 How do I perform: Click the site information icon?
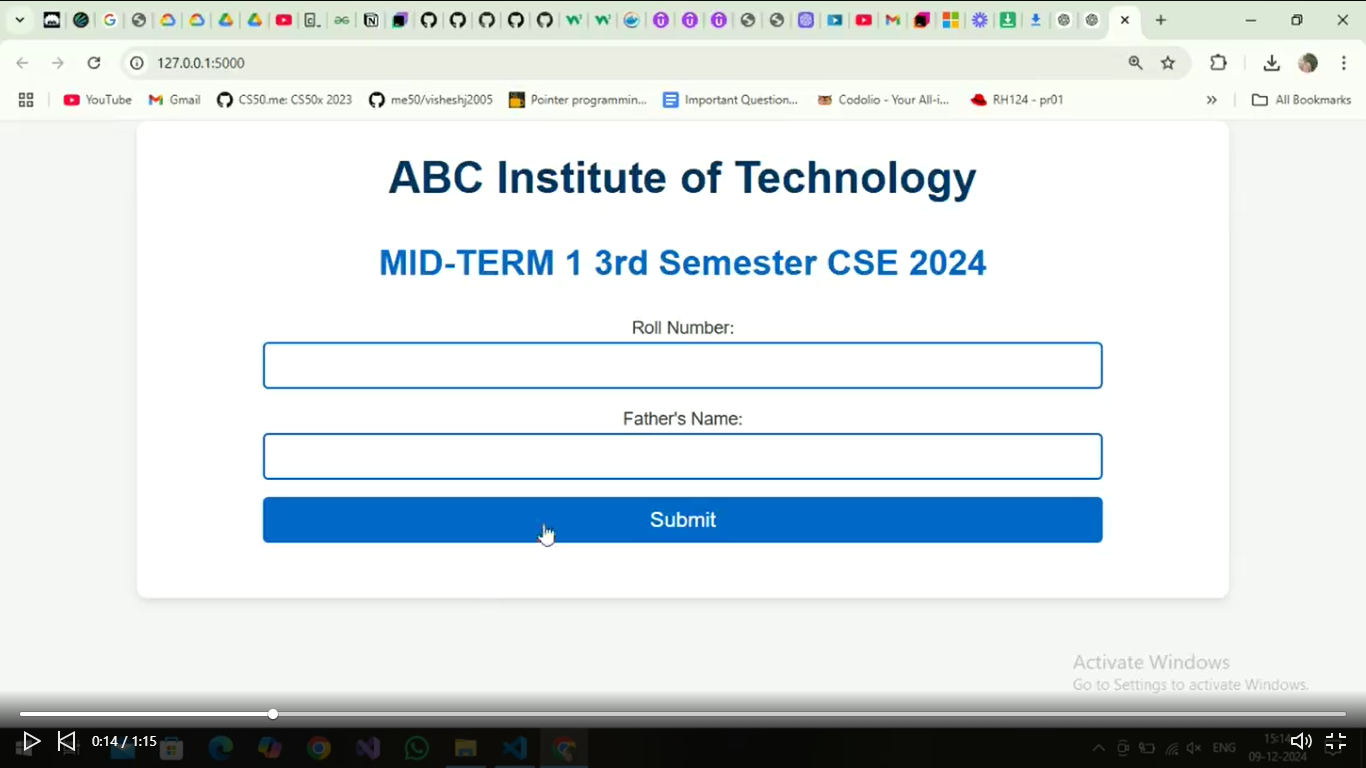(x=137, y=63)
